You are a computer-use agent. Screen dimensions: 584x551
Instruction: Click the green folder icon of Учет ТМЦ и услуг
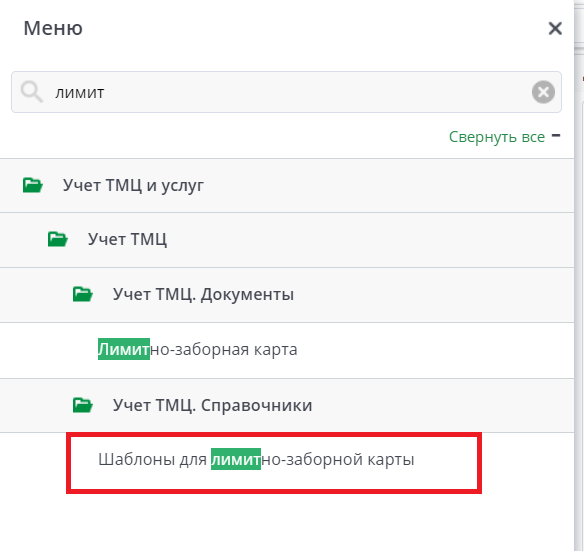[33, 185]
